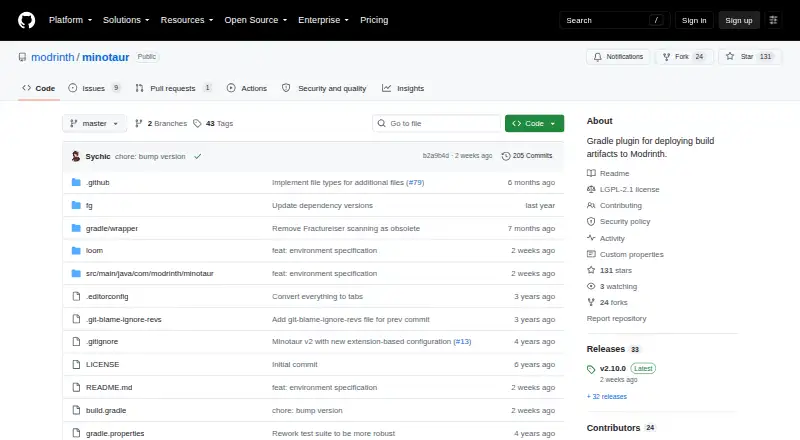
Task: Expand the Open Source menu
Action: click(x=256, y=20)
